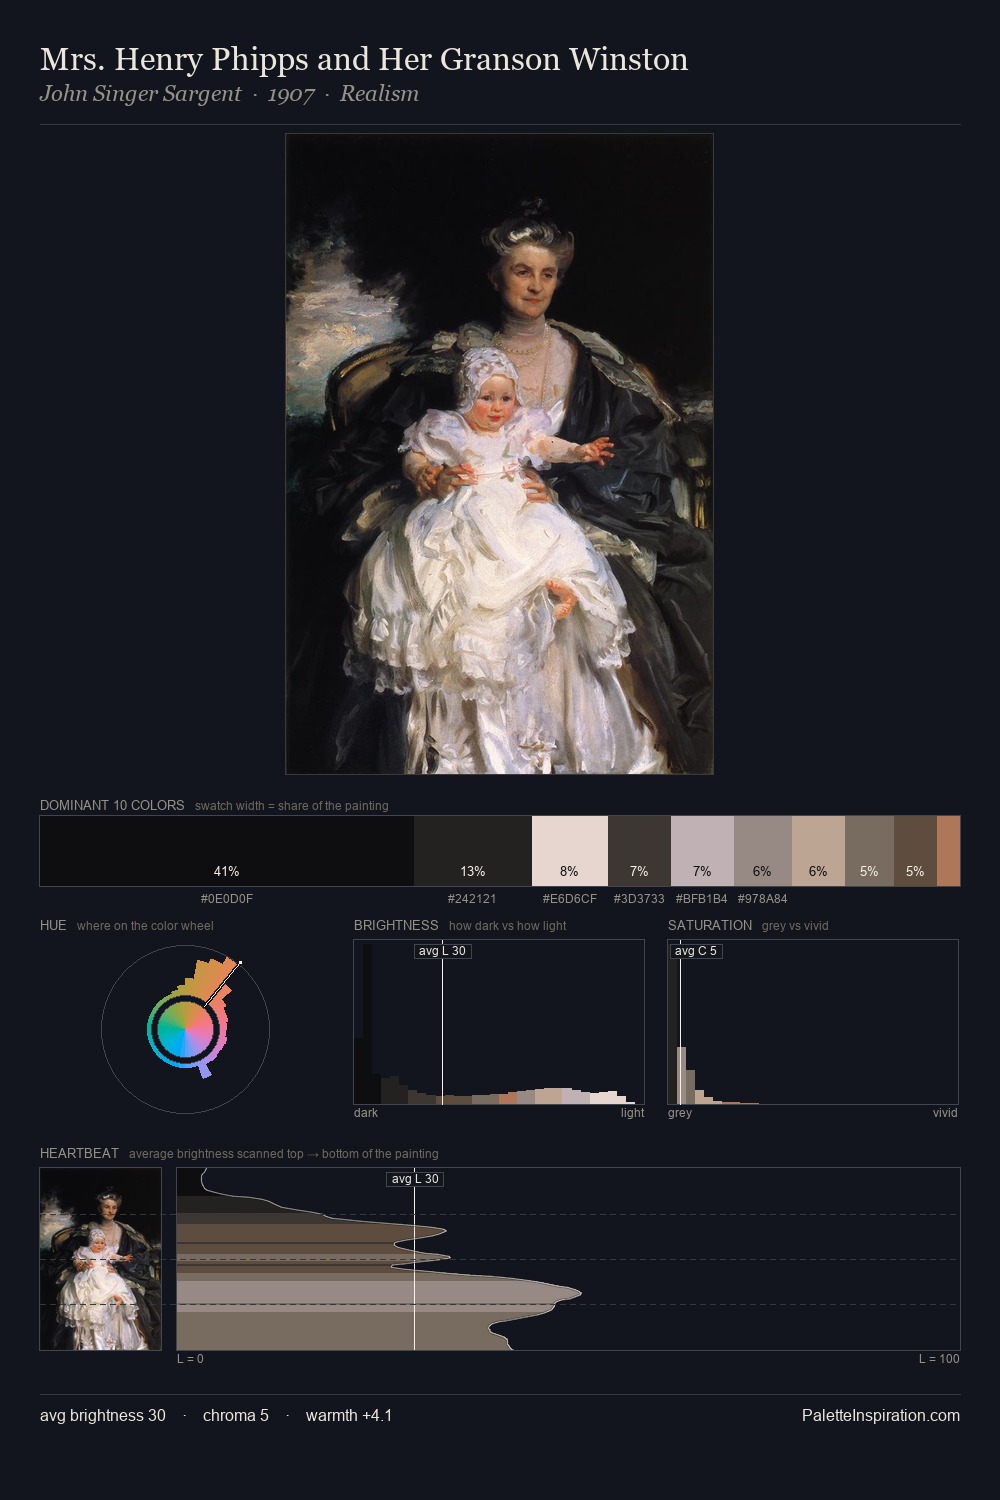This screenshot has height=1500, width=1000.
Task: Click the HUE section heading
Action: (x=53, y=925)
